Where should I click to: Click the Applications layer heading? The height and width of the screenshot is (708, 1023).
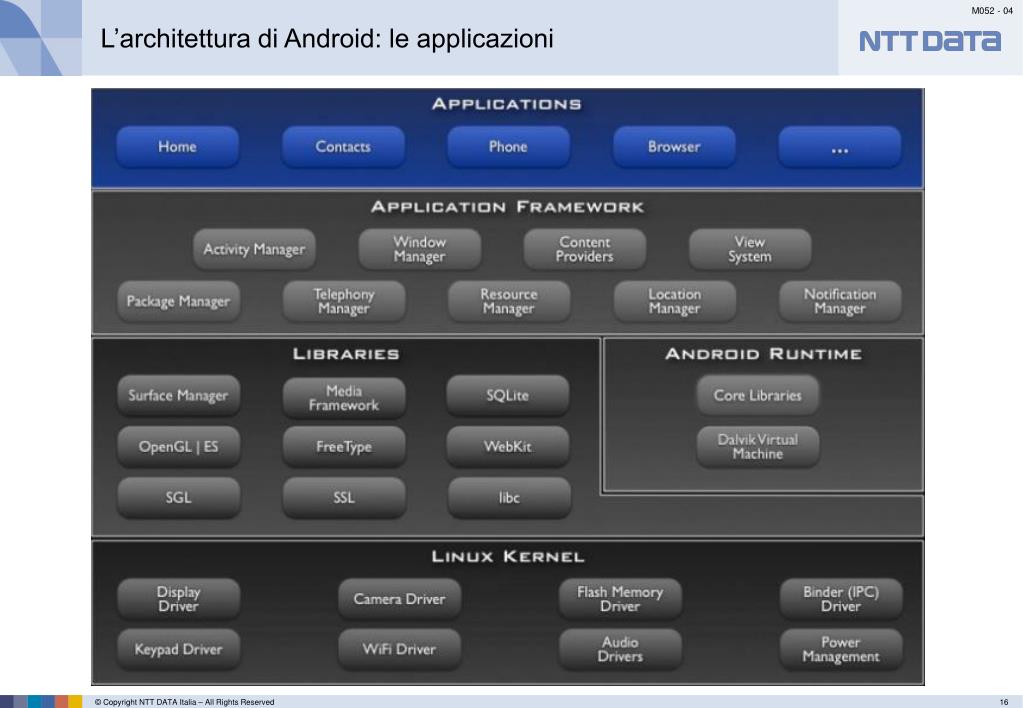click(507, 104)
